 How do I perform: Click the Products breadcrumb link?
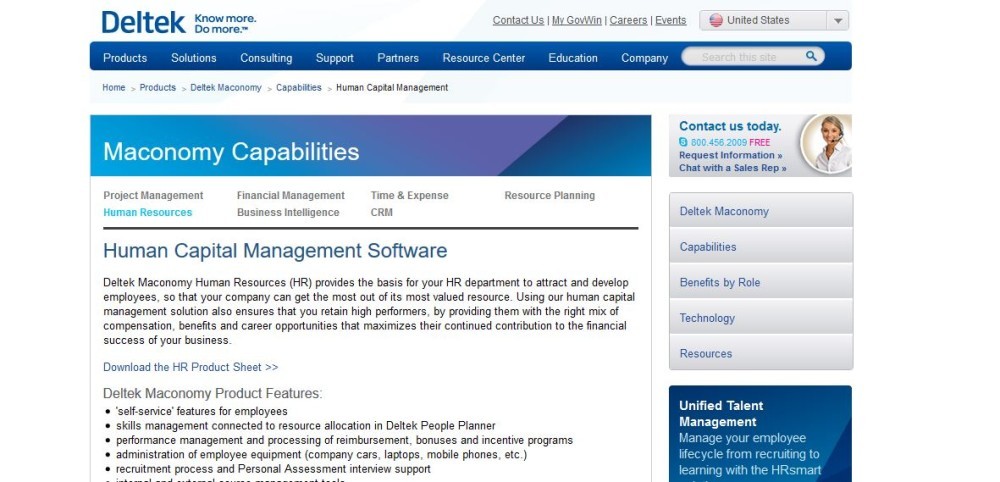(158, 88)
